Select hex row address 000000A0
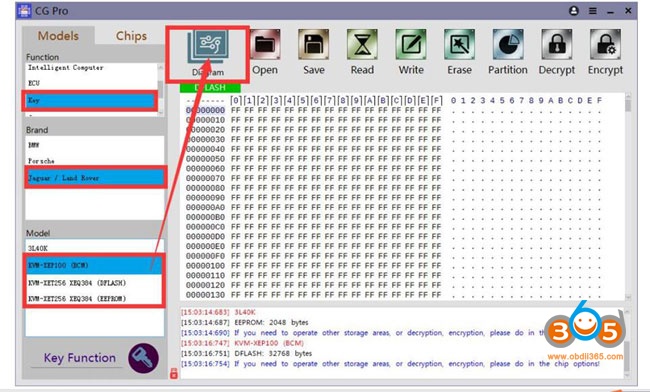650x392 pixels. coord(205,207)
